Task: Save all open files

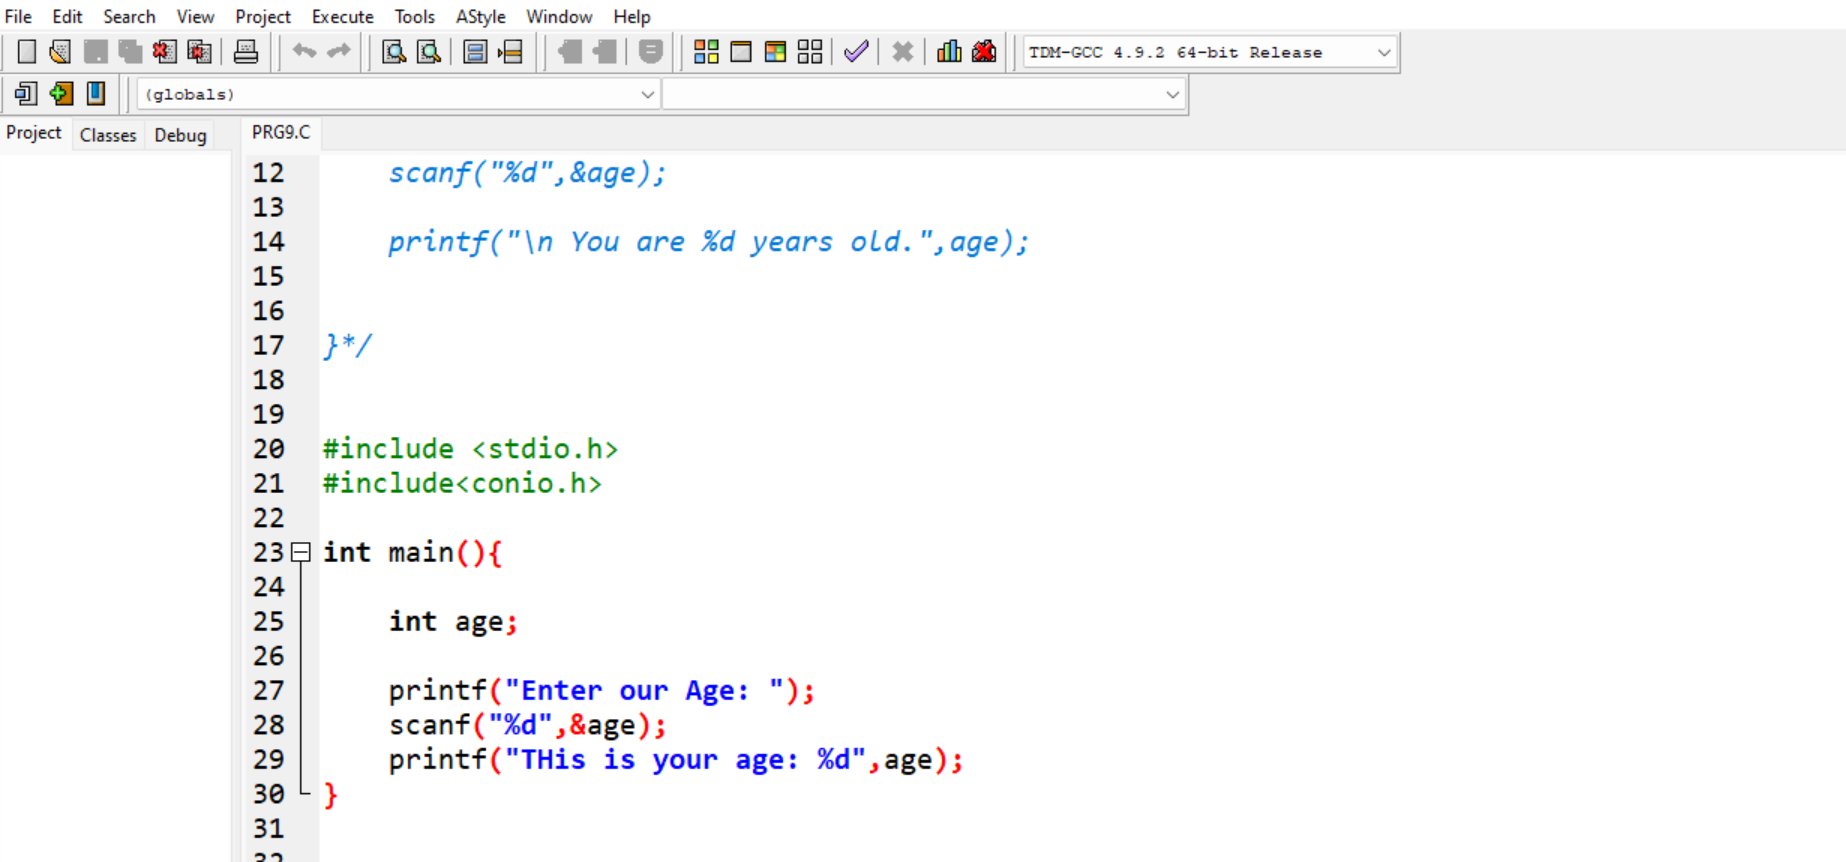Action: tap(130, 52)
